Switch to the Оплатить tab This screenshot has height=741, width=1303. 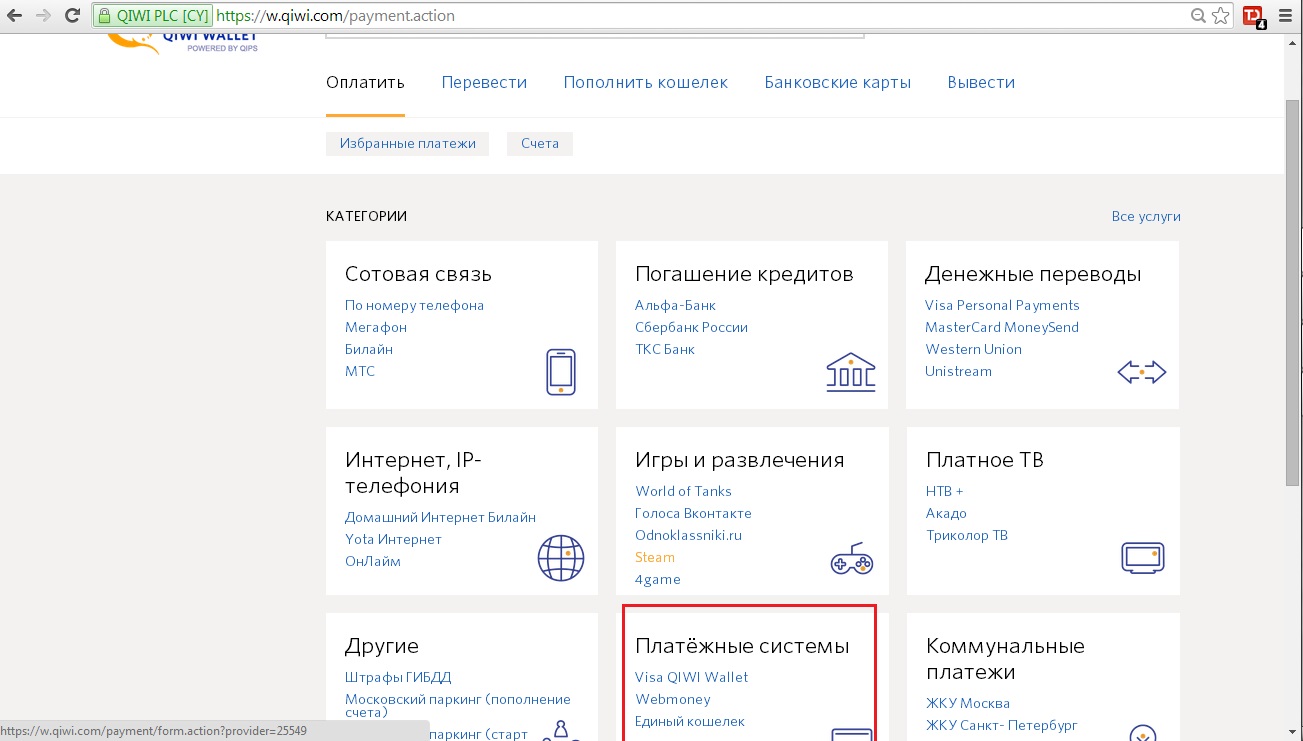[365, 83]
